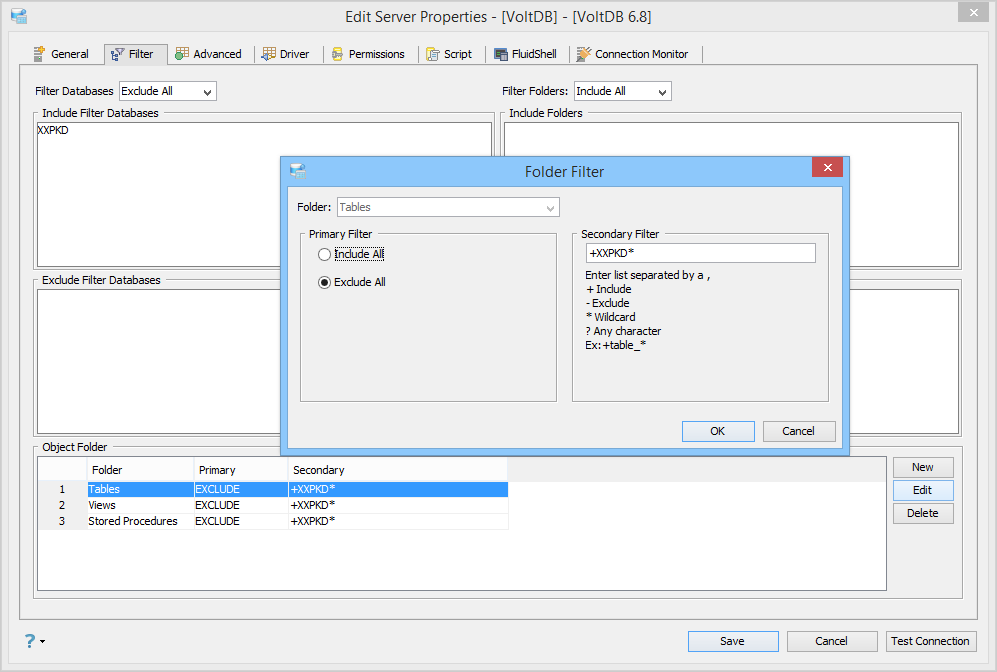This screenshot has height=672, width=997.
Task: Click the Connection Monitor tab icon
Action: pyautogui.click(x=583, y=54)
